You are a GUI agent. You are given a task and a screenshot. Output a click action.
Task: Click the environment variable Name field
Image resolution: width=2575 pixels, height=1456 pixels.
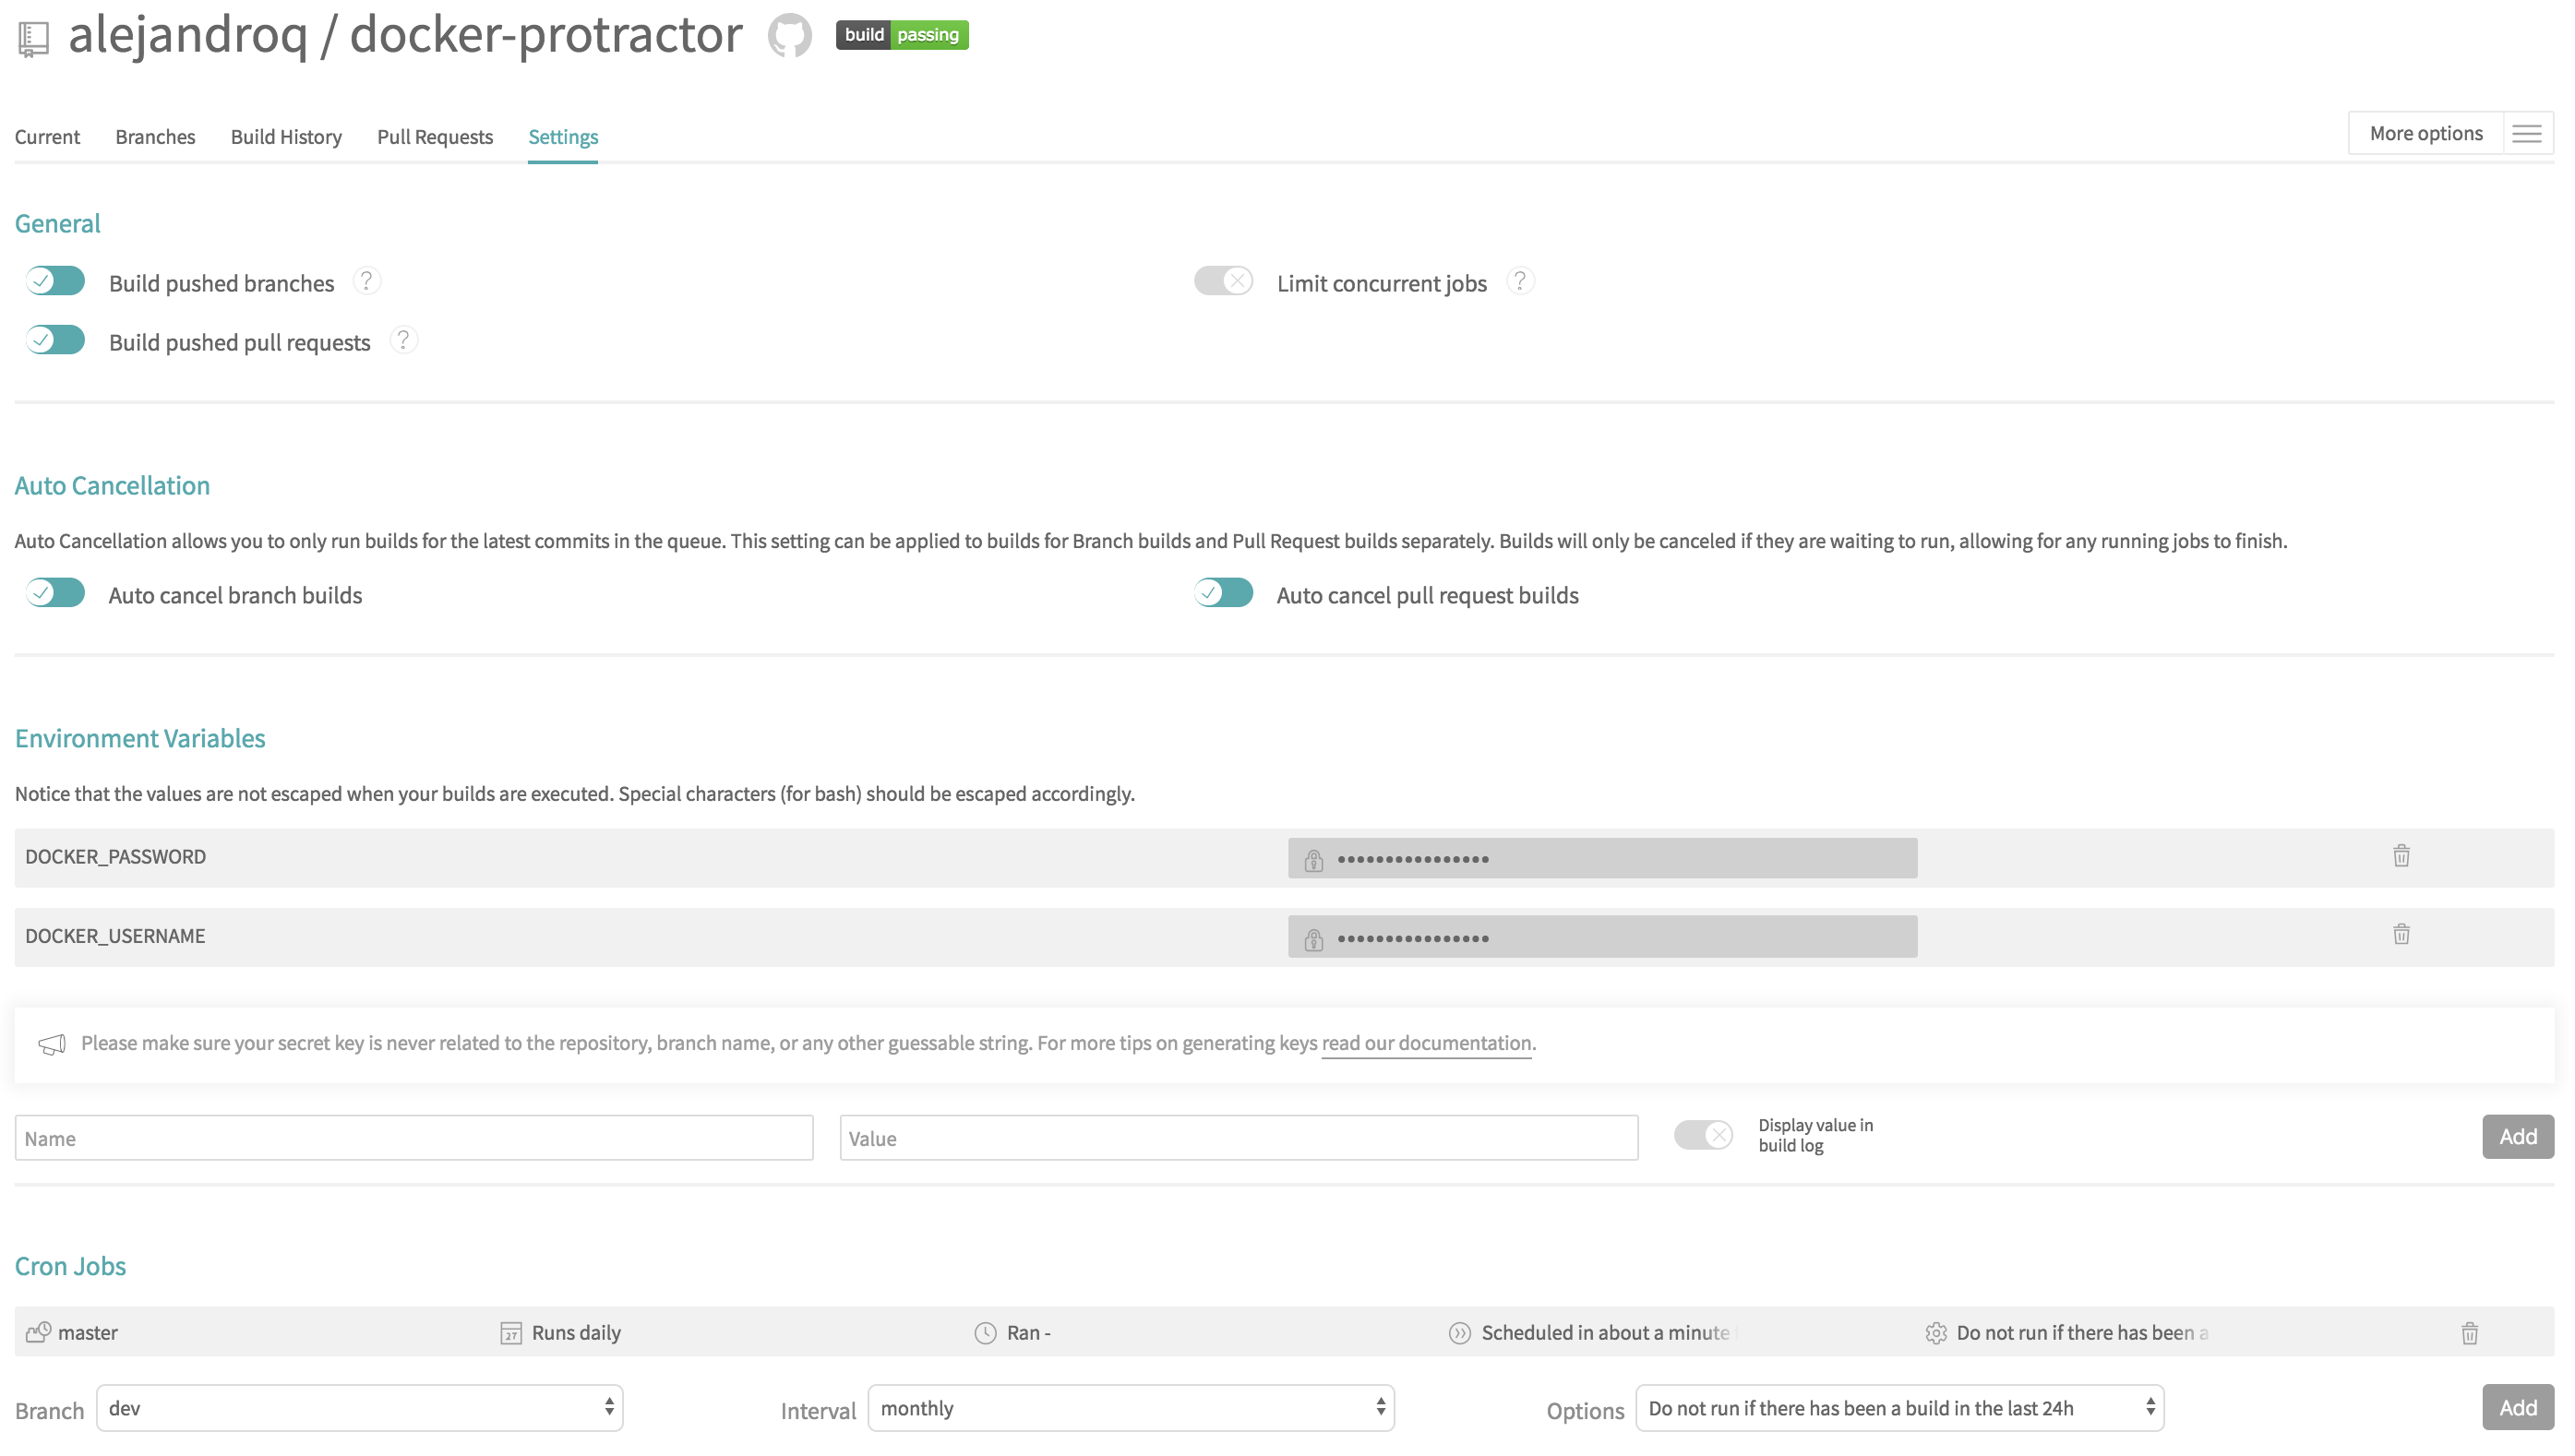tap(413, 1138)
